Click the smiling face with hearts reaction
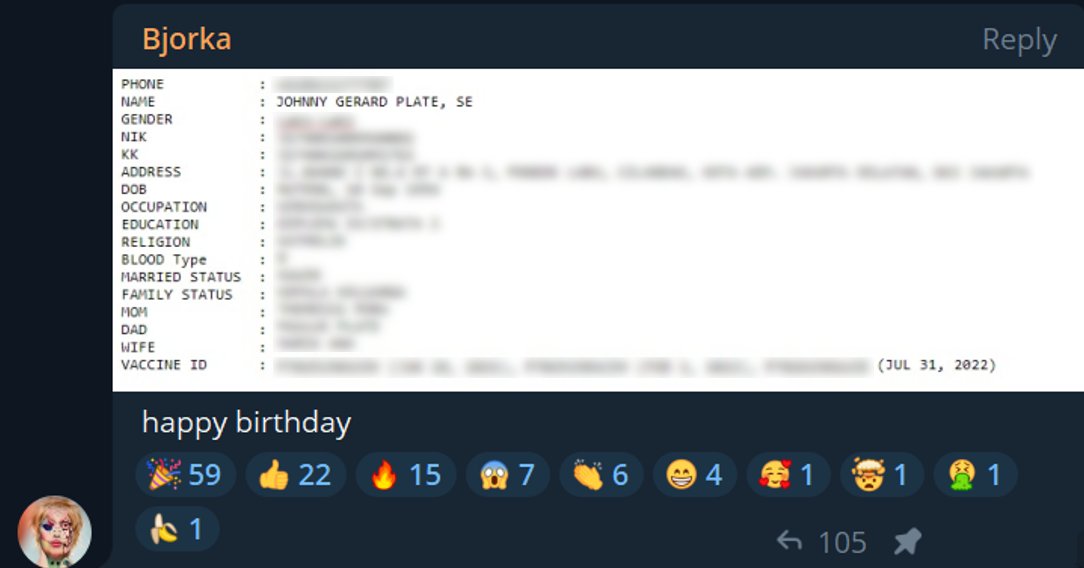The width and height of the screenshot is (1084, 568). point(788,475)
